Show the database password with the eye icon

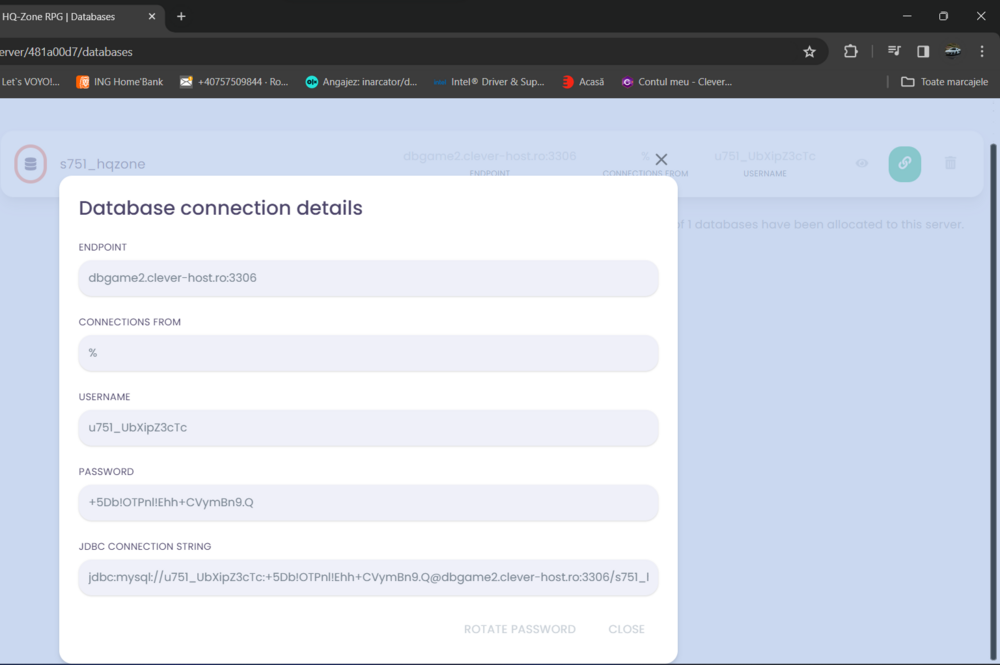click(862, 163)
